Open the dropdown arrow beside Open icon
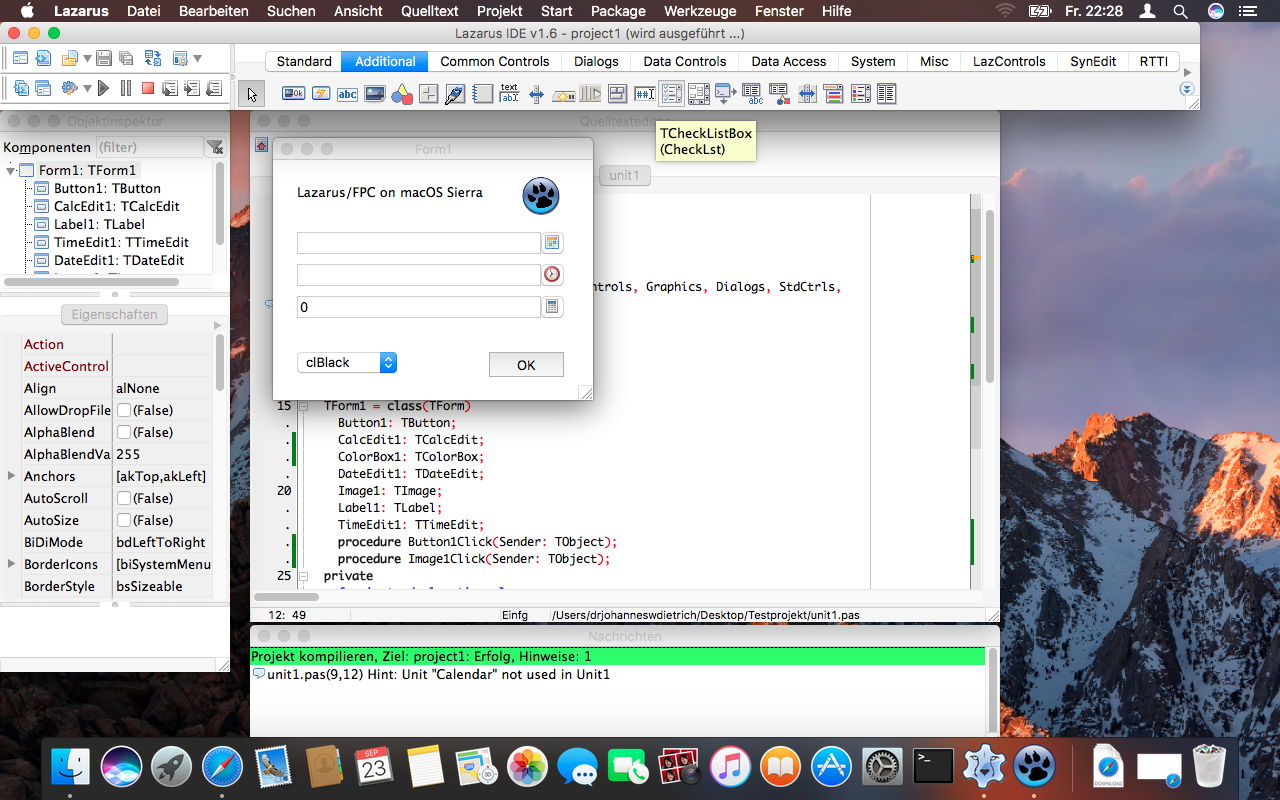 click(x=87, y=58)
